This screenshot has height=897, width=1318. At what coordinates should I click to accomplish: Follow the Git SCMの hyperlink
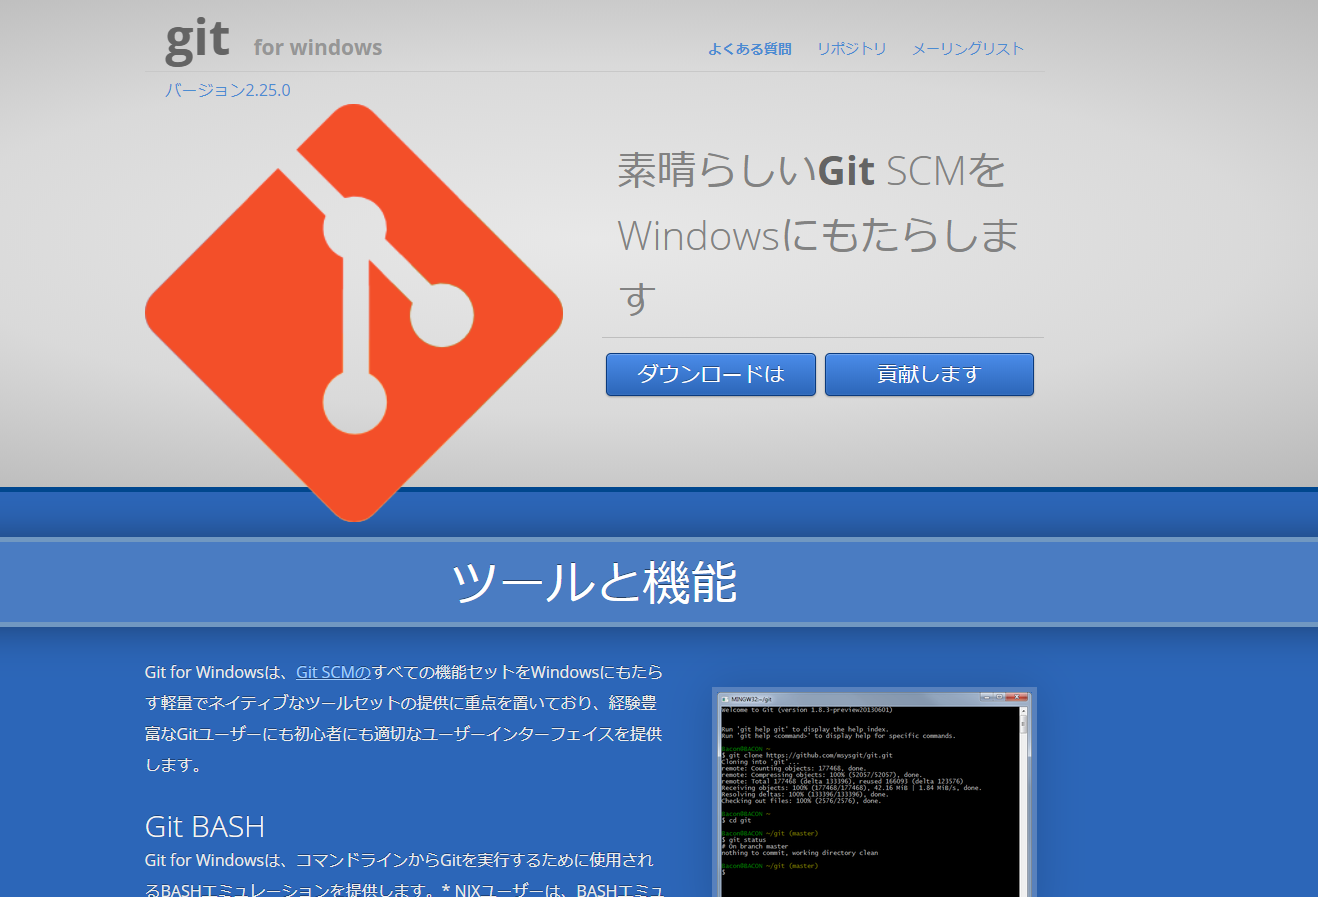coord(333,672)
